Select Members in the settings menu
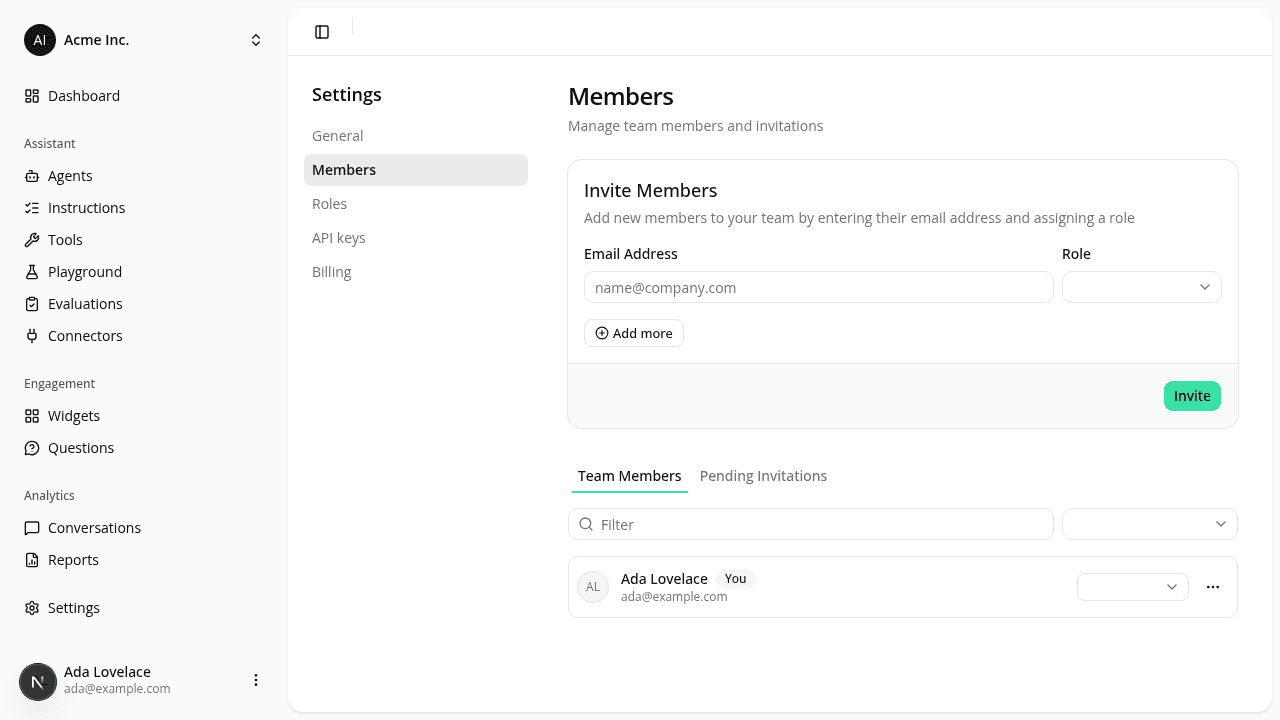1280x720 pixels. pos(416,170)
